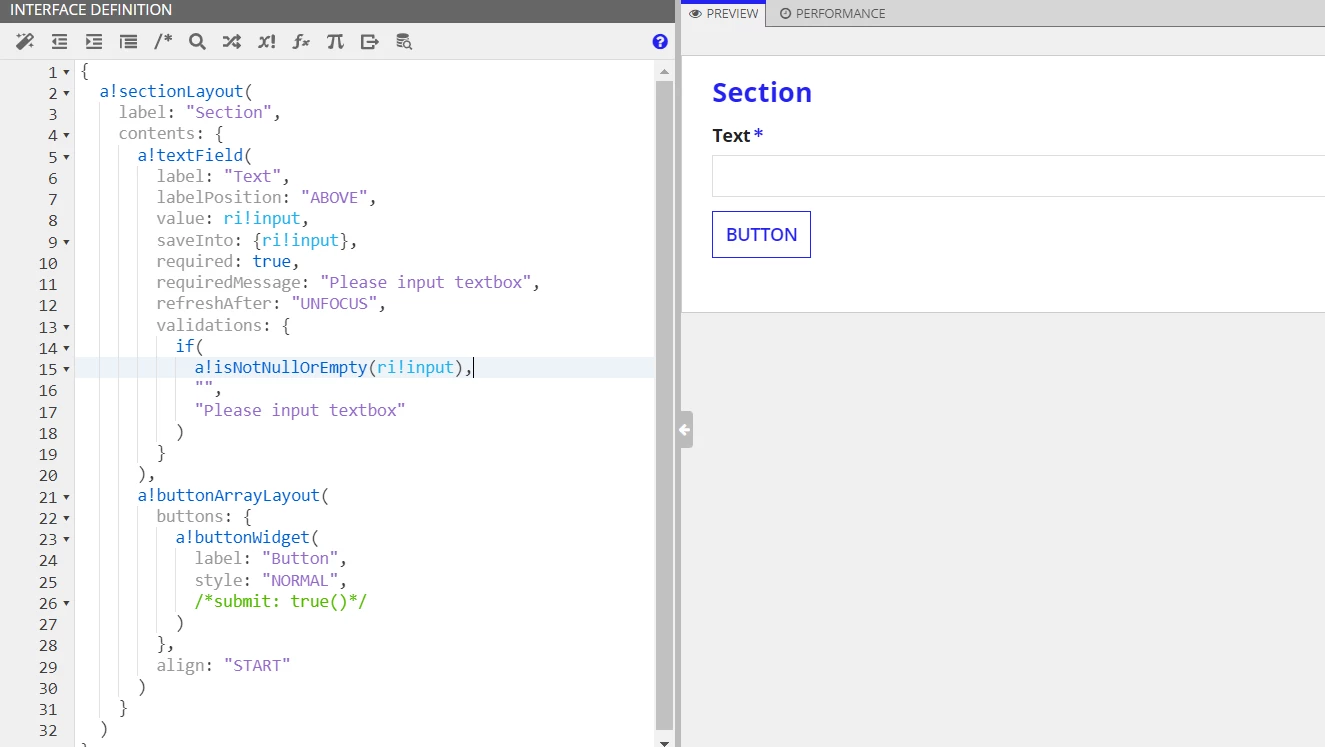The height and width of the screenshot is (747, 1325).
Task: Click the "Section" heading in preview
Action: point(762,93)
